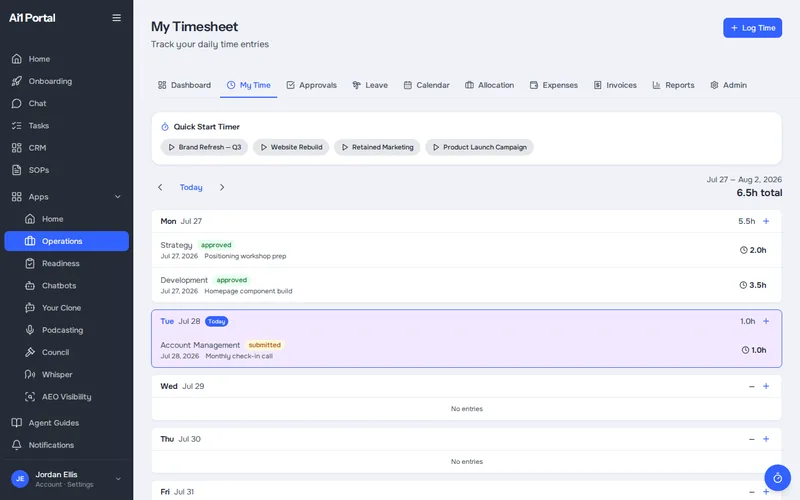Image resolution: width=800 pixels, height=500 pixels.
Task: Click the Al Portal logo
Action: click(32, 18)
